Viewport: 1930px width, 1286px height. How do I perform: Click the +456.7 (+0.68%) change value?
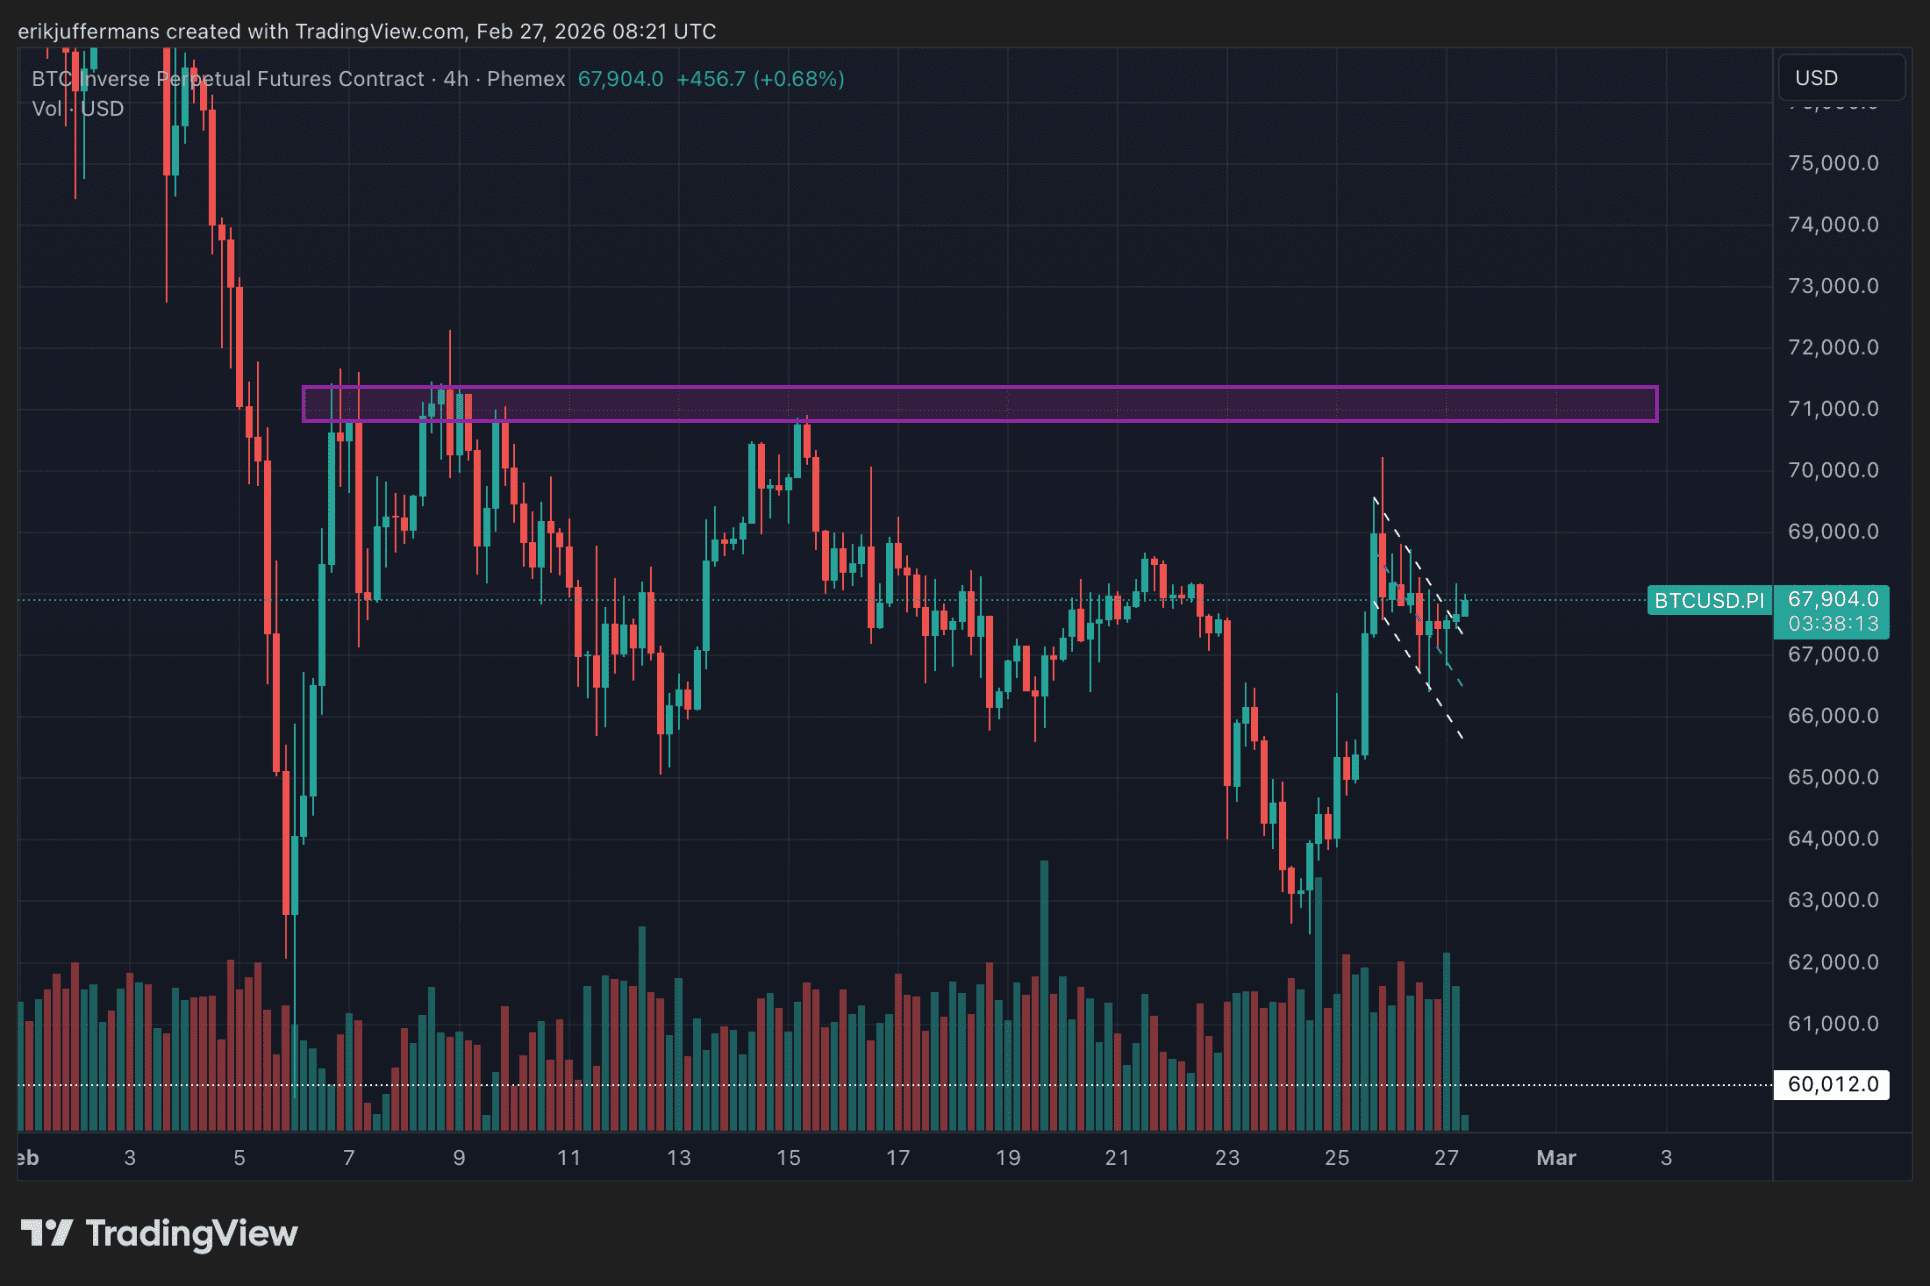tap(760, 79)
